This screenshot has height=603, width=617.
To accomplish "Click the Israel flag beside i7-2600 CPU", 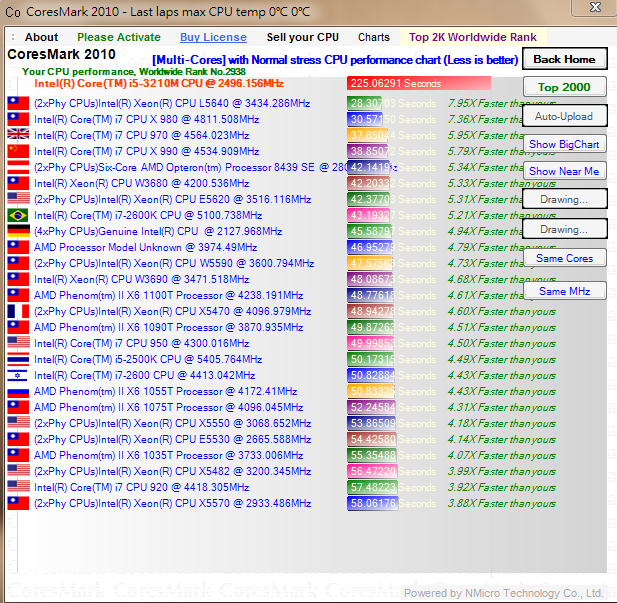I will (18, 375).
